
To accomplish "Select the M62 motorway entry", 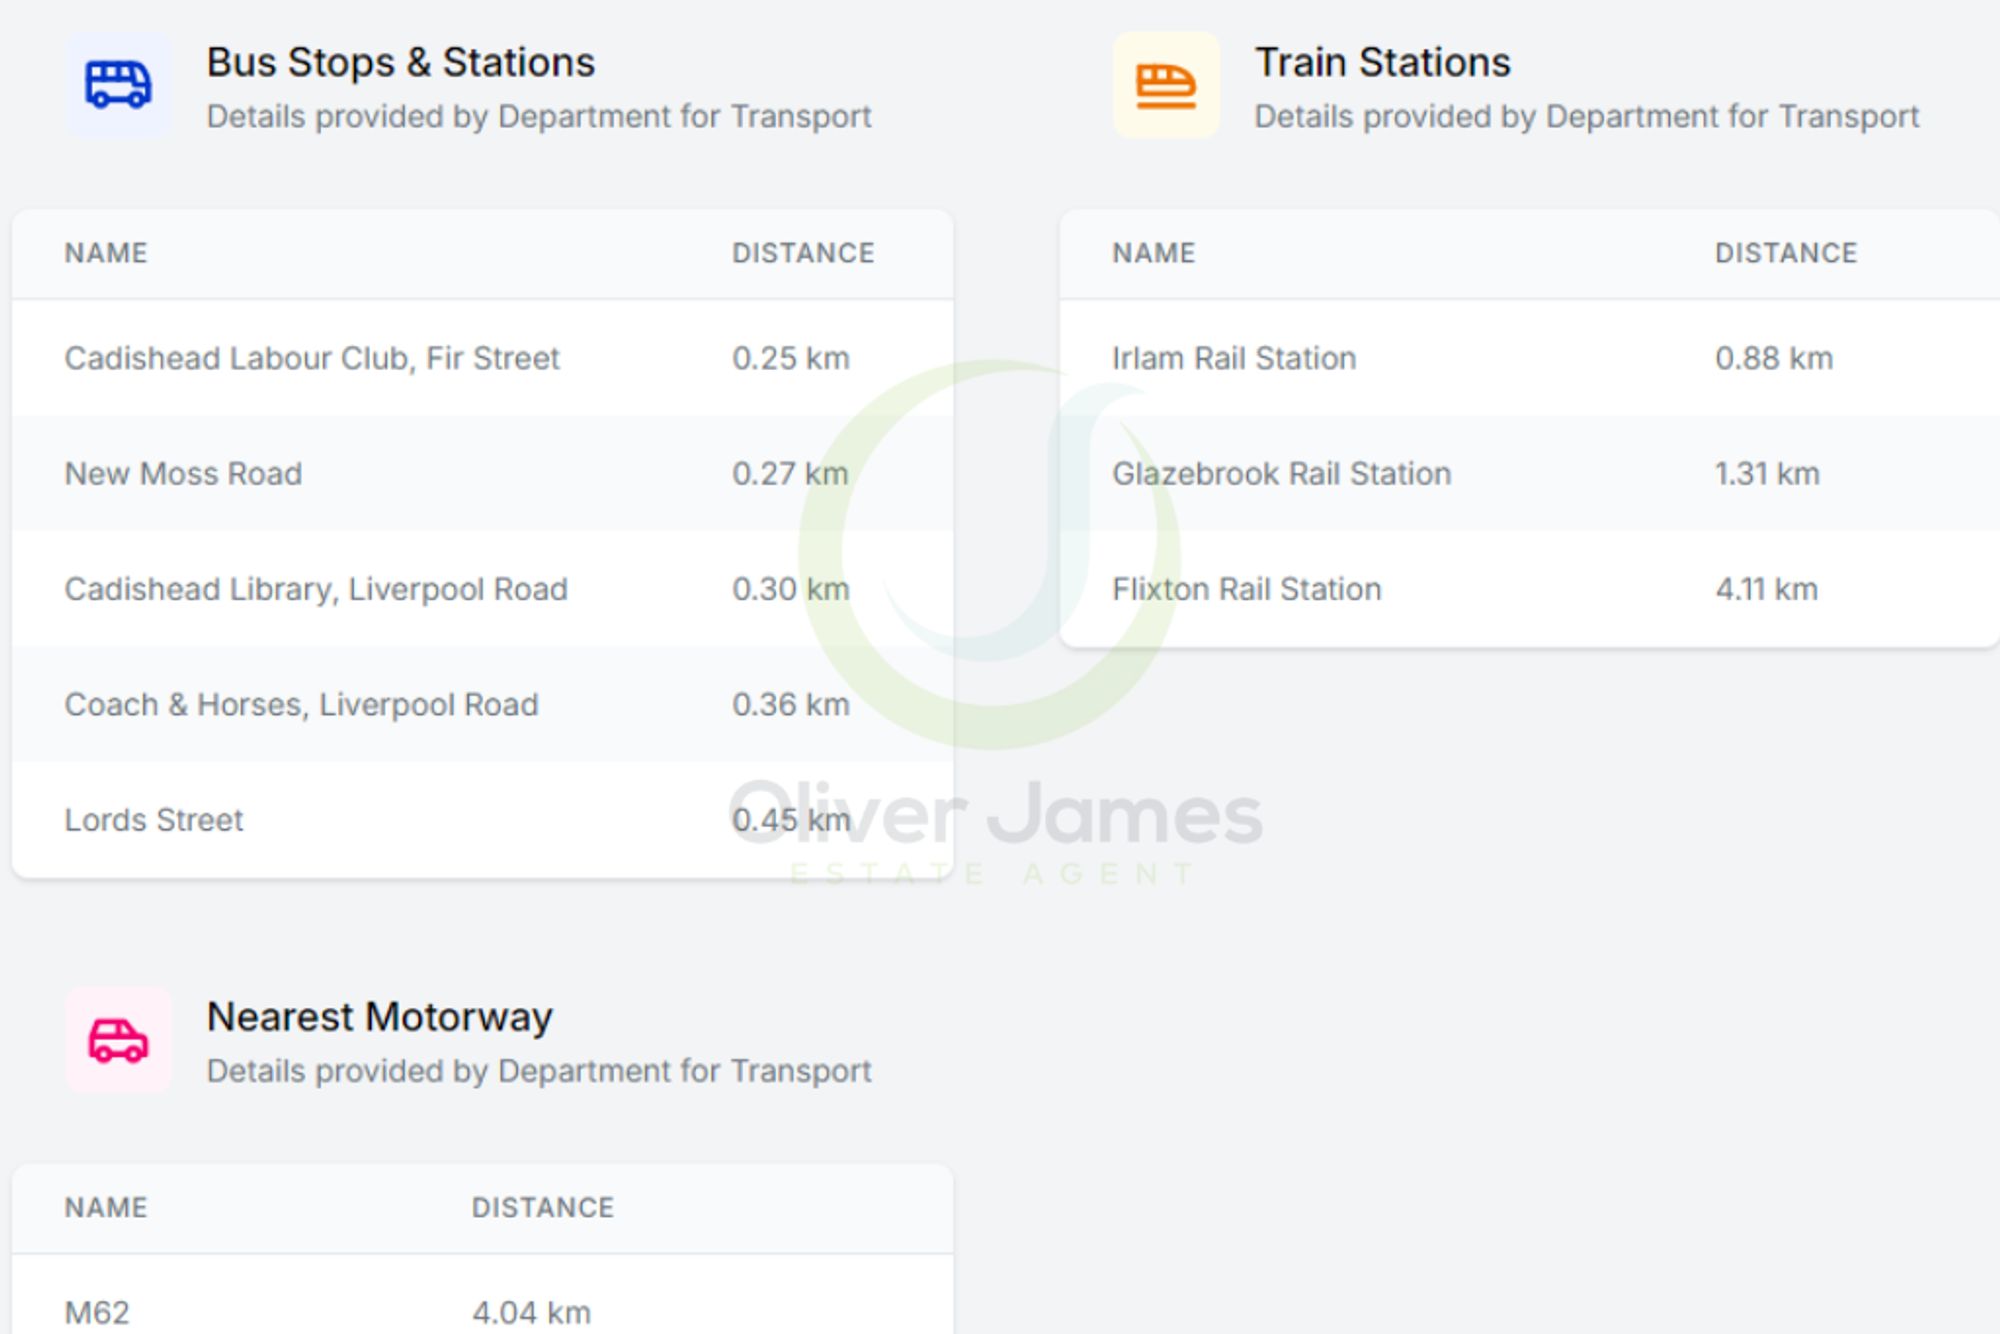I will (x=97, y=1312).
